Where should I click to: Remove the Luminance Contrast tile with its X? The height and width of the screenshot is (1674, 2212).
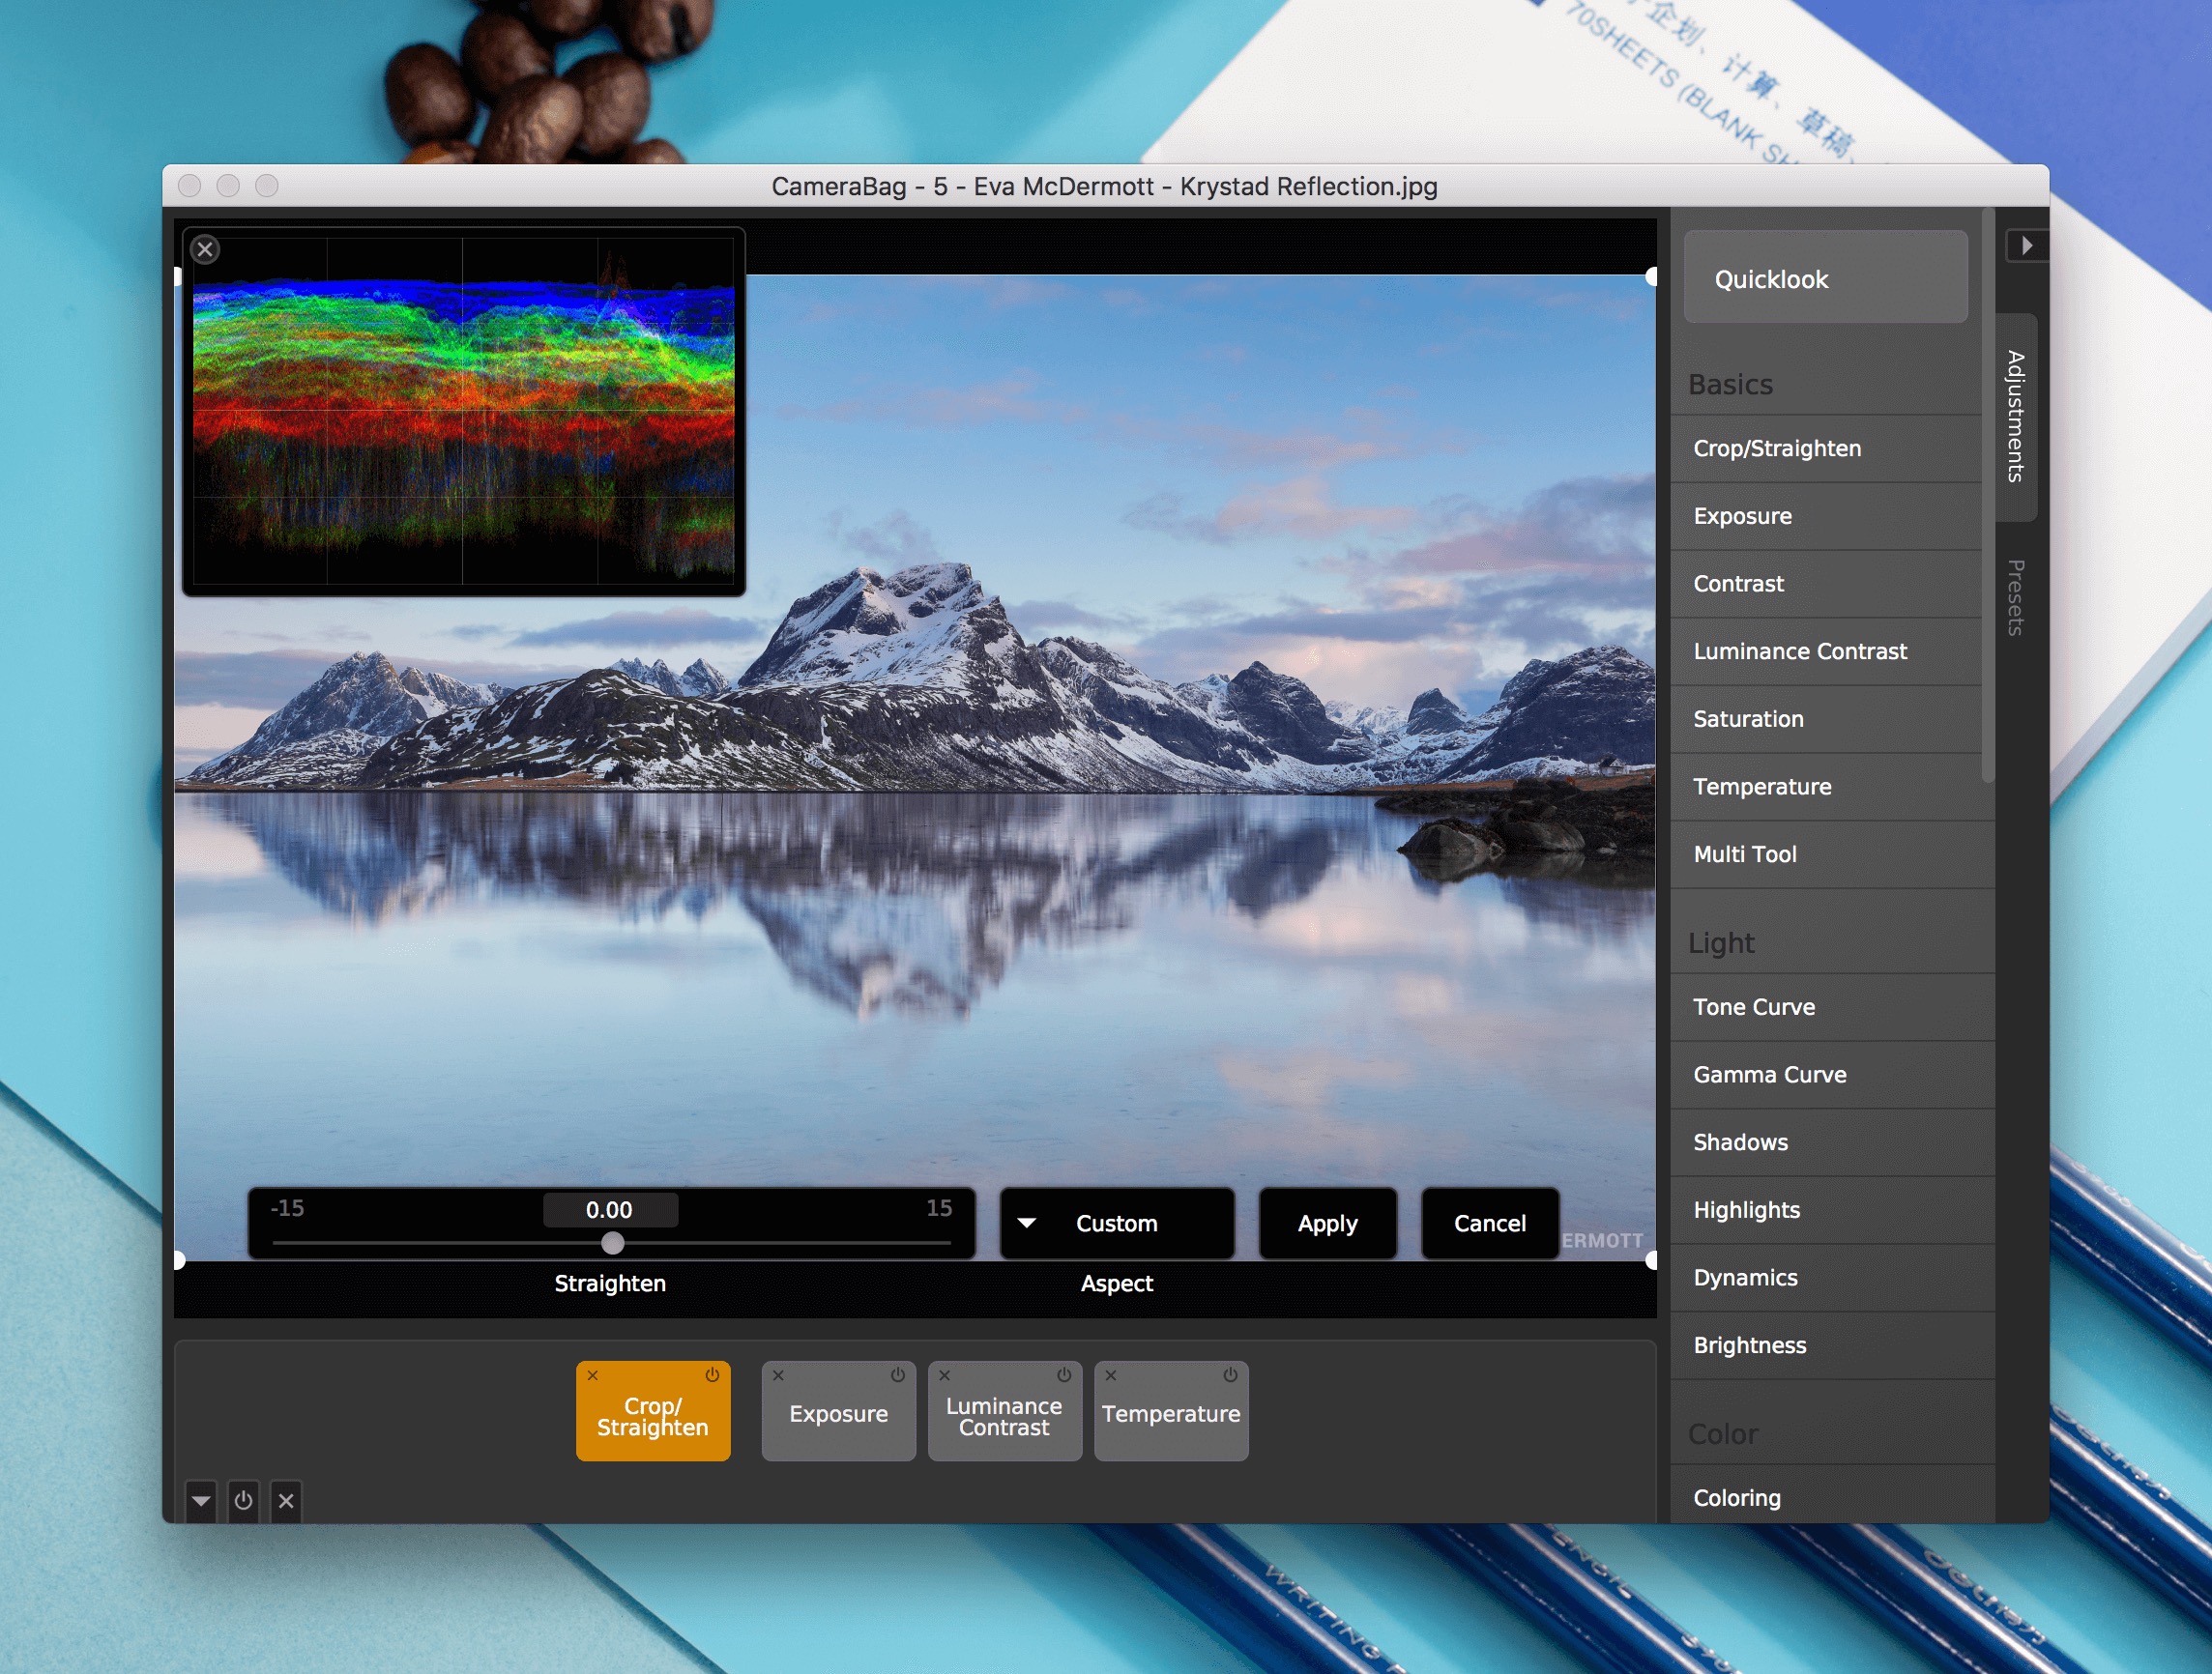coord(944,1375)
